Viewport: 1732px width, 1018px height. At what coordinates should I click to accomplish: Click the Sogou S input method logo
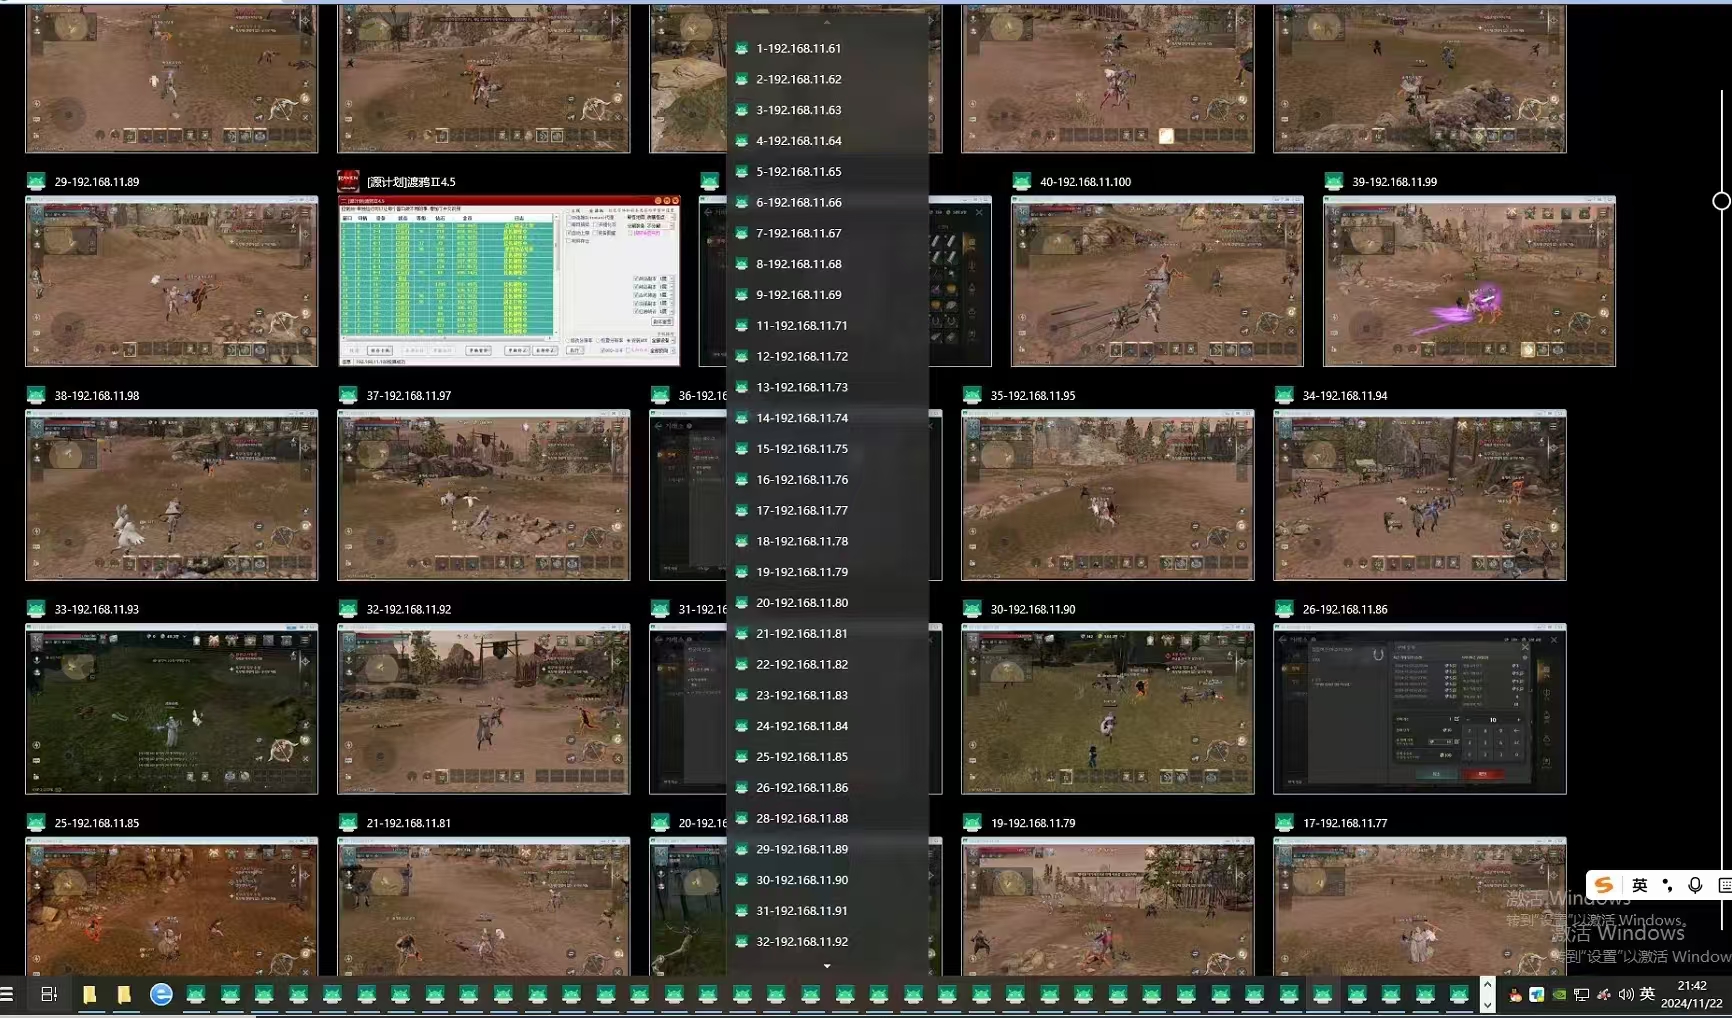[1604, 885]
